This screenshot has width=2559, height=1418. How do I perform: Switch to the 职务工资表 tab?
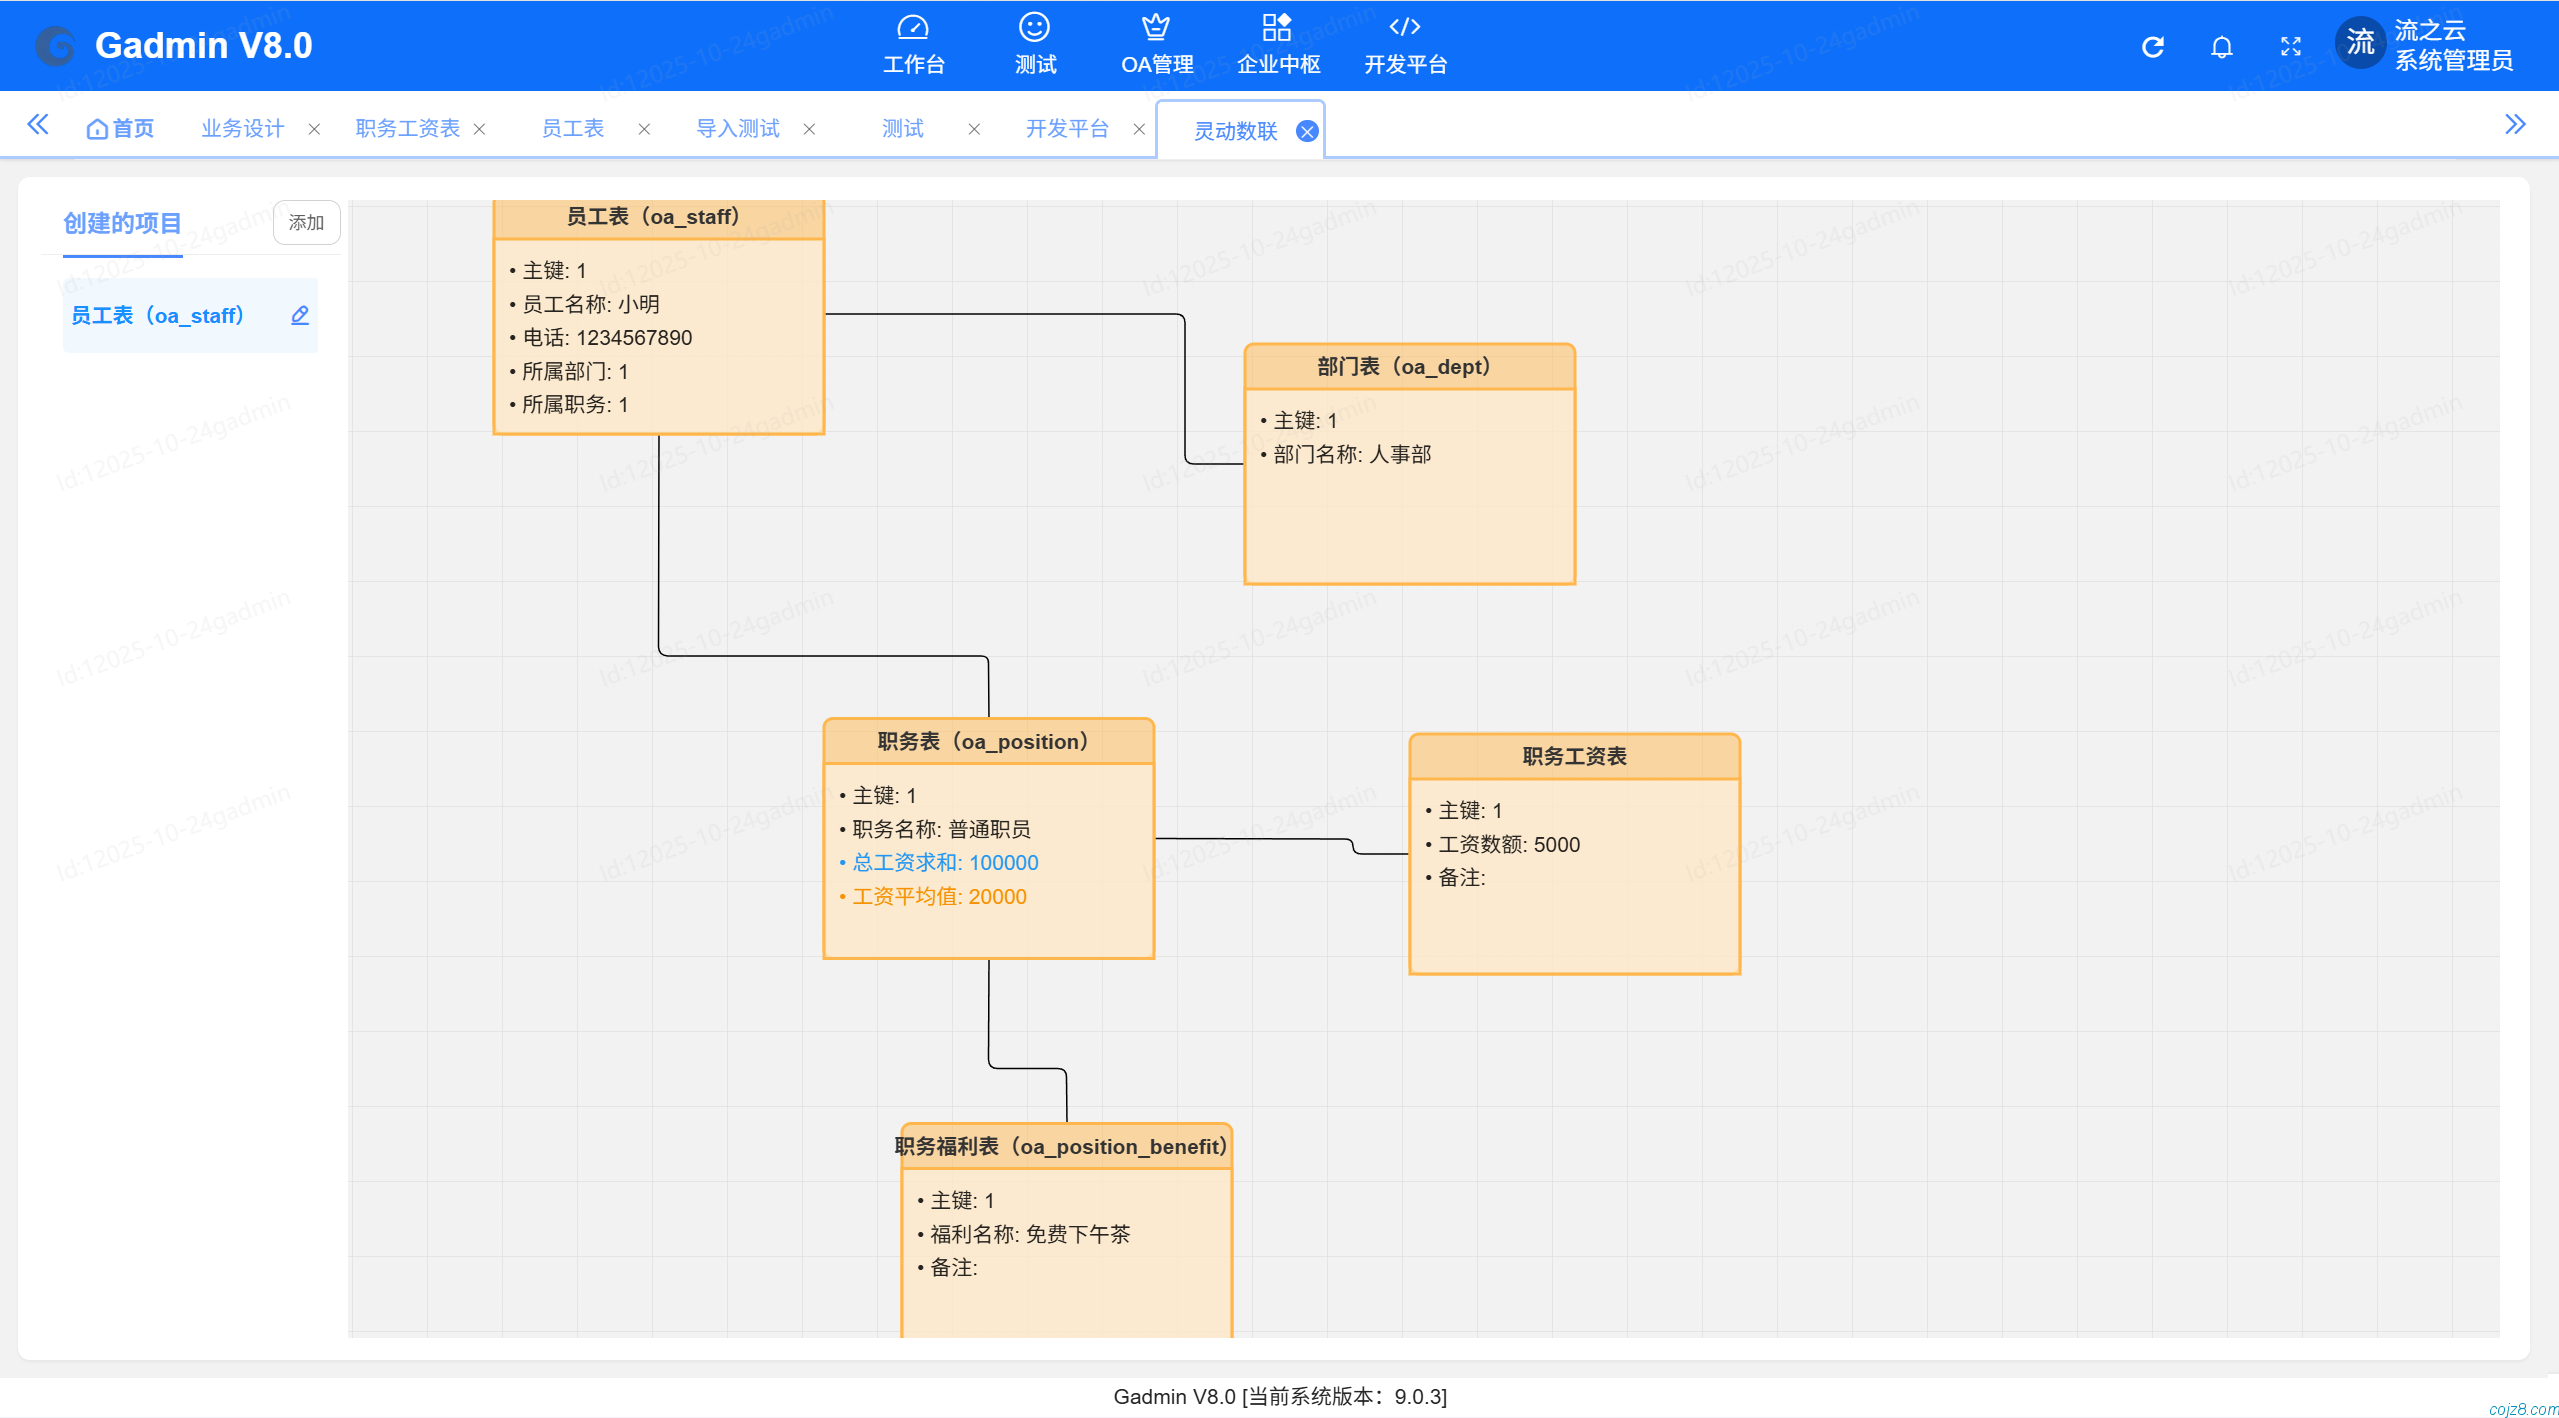point(407,129)
